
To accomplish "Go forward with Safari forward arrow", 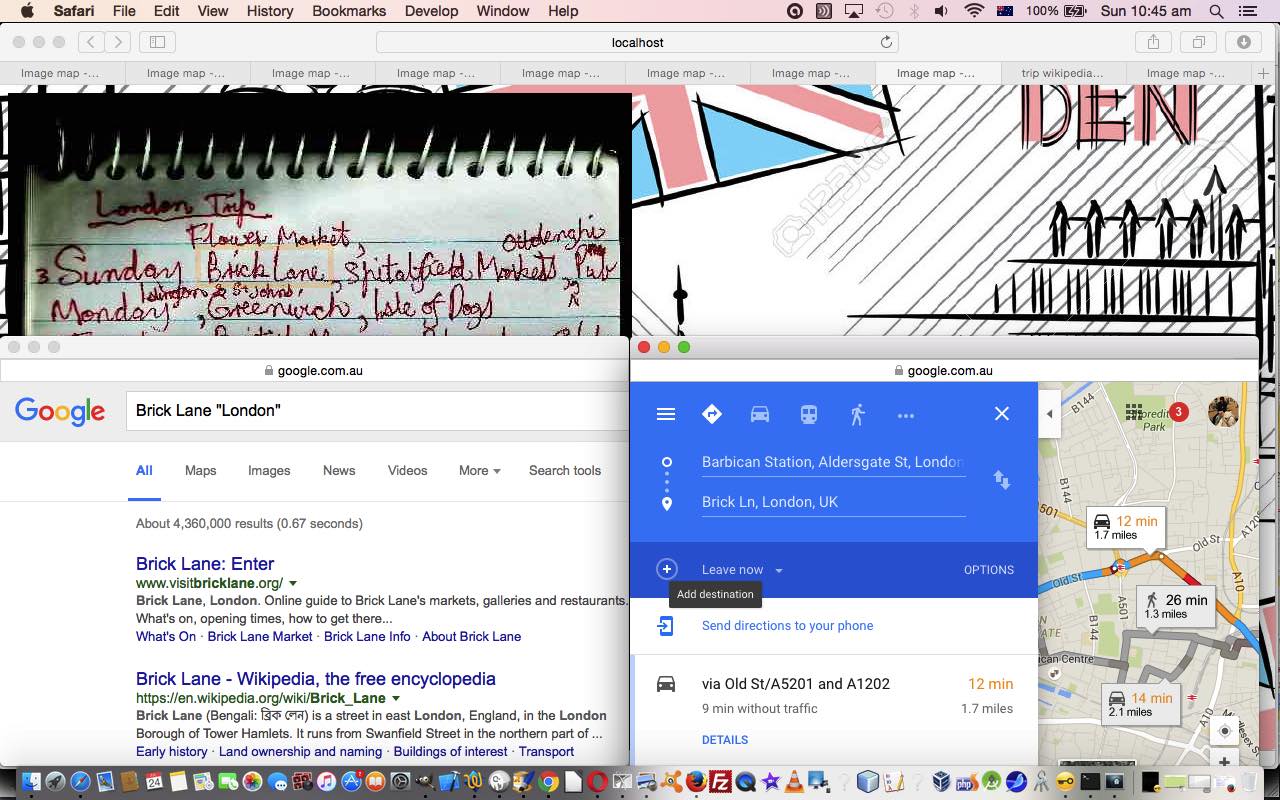I will click(x=118, y=42).
